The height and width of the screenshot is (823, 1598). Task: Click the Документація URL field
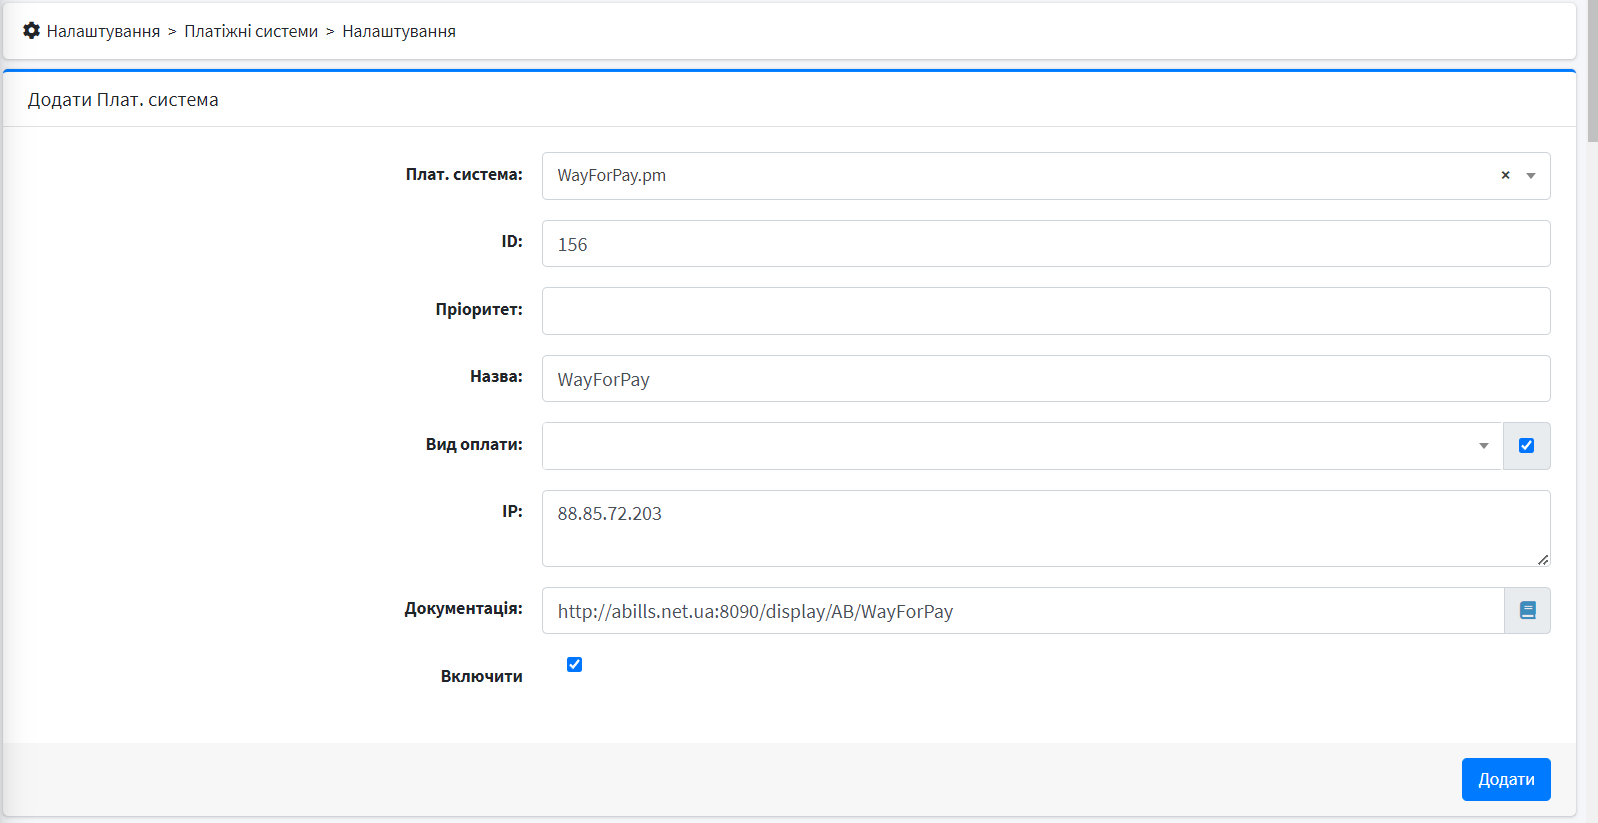1023,610
